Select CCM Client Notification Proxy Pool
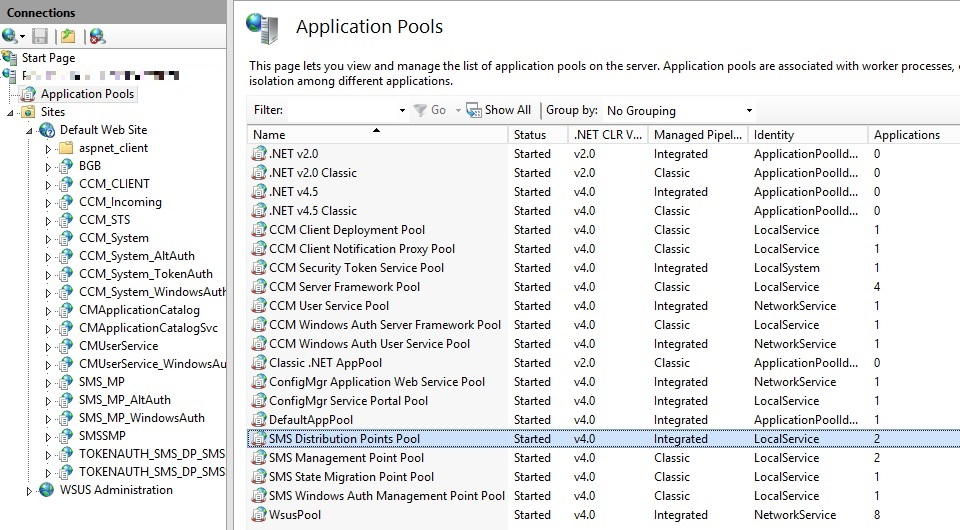 [x=604, y=249]
